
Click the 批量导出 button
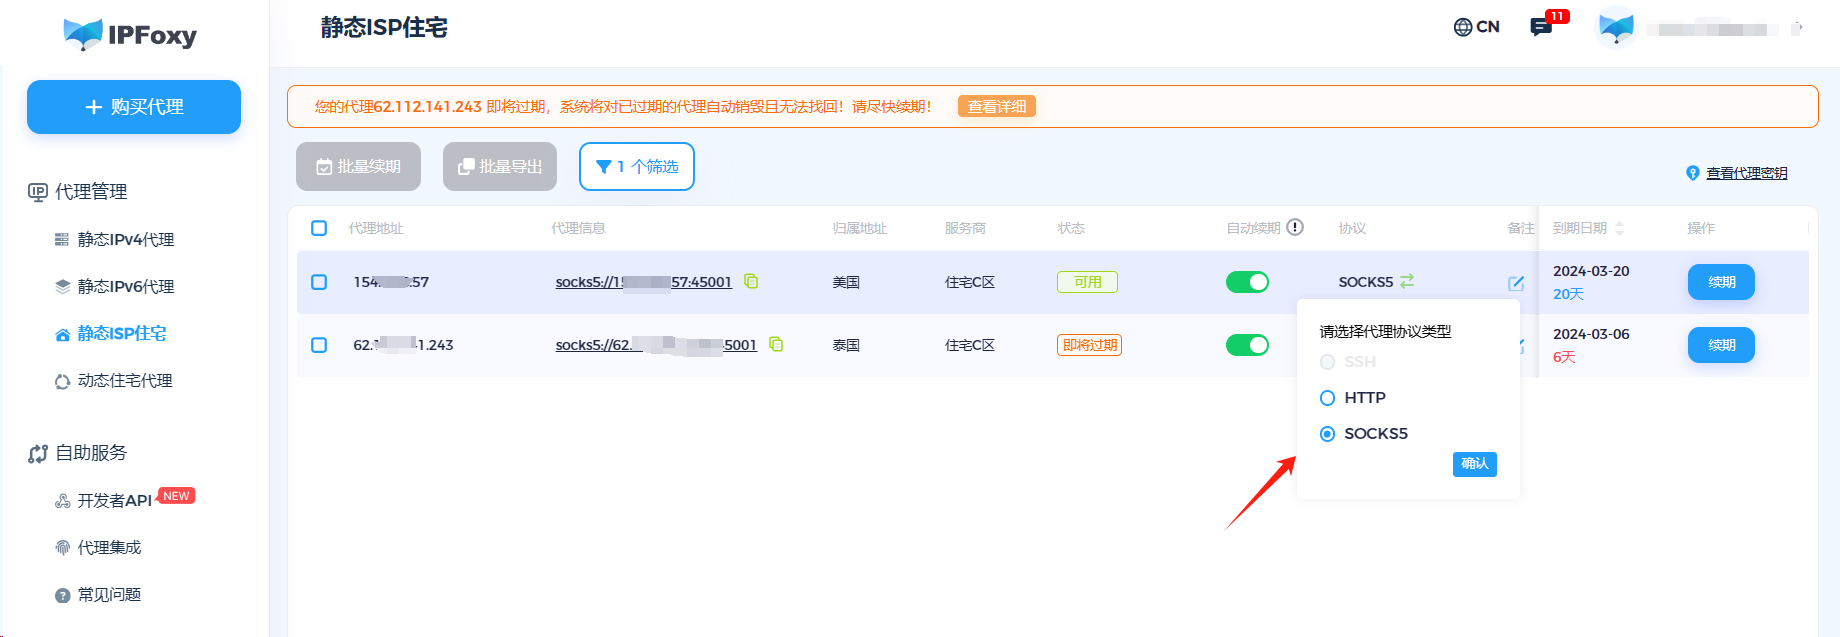pyautogui.click(x=500, y=167)
